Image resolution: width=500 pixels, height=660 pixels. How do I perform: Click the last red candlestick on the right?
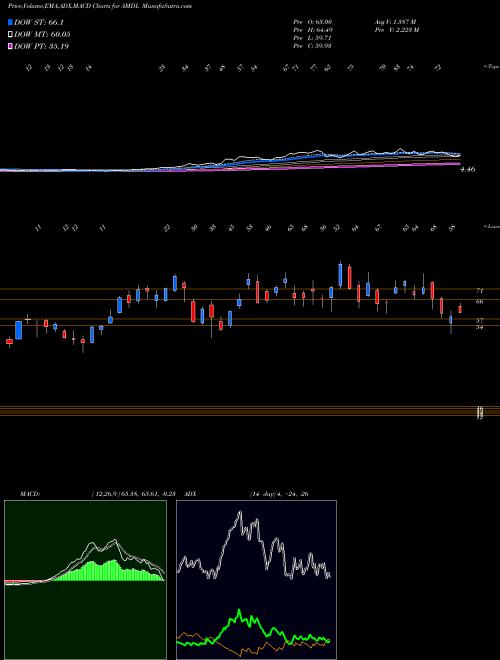point(460,309)
